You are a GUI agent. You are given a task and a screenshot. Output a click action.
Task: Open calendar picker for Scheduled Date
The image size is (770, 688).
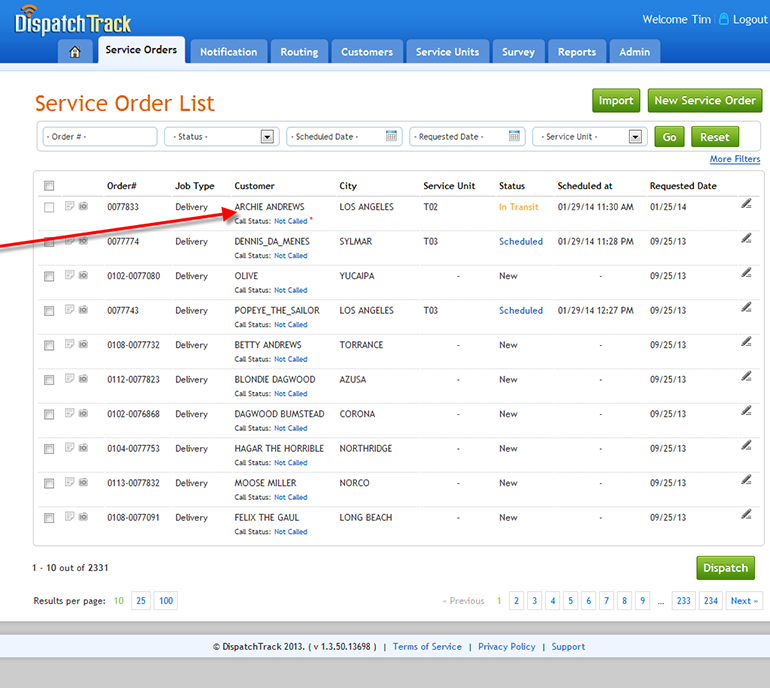tap(392, 136)
